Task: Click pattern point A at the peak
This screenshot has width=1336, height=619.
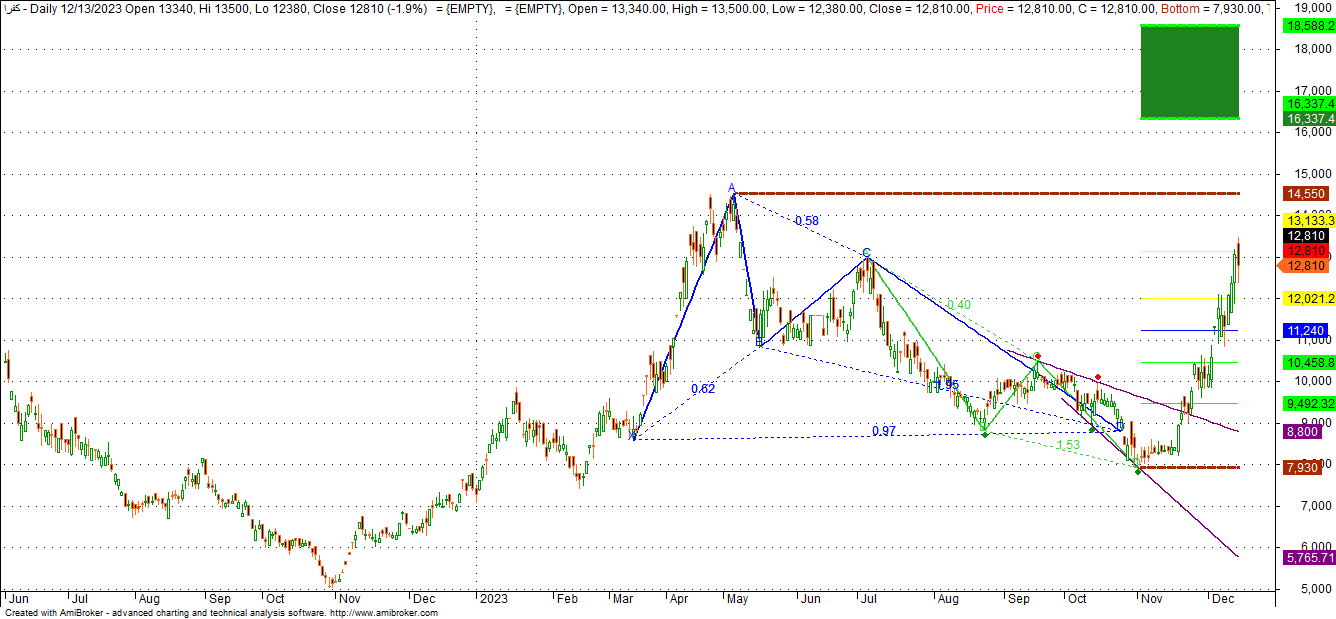Action: coord(732,188)
